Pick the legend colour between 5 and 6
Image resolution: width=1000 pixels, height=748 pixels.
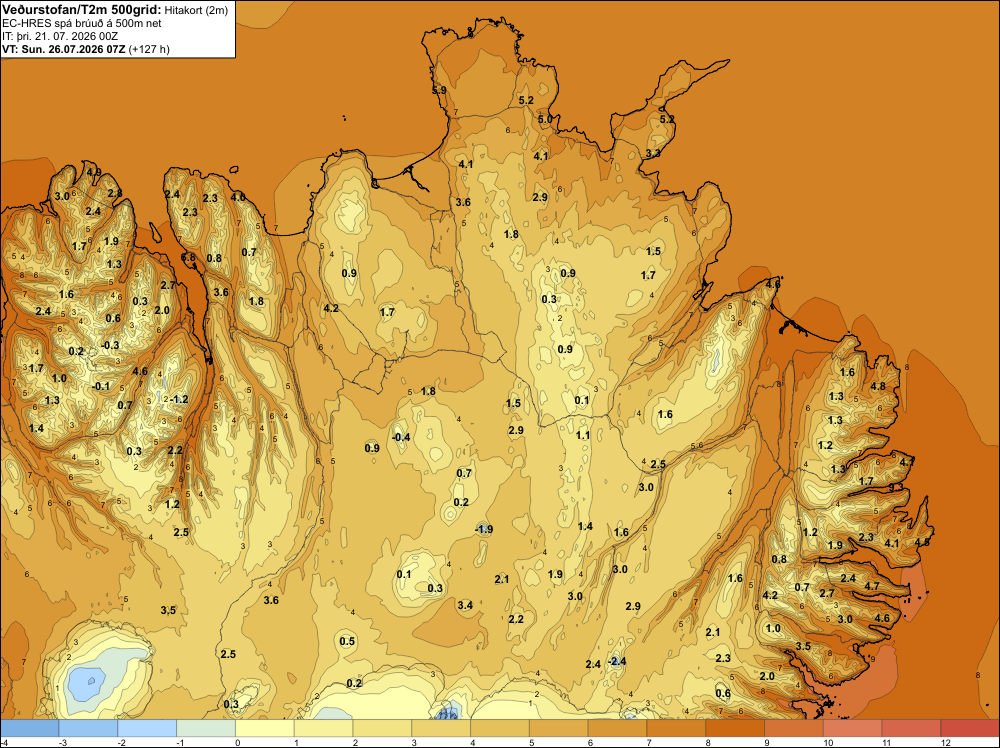click(559, 728)
